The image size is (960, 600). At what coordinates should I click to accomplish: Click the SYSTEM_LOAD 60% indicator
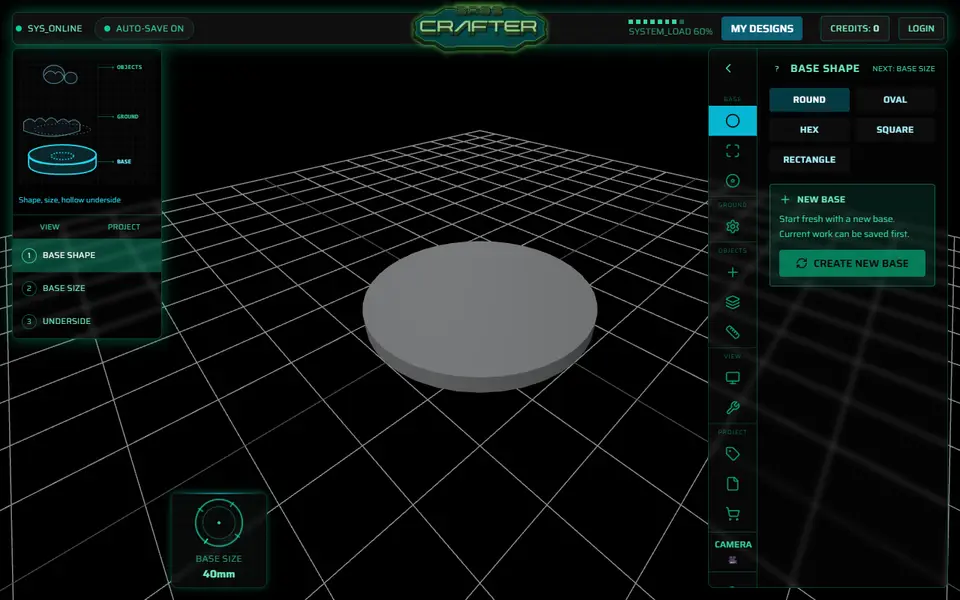click(670, 28)
